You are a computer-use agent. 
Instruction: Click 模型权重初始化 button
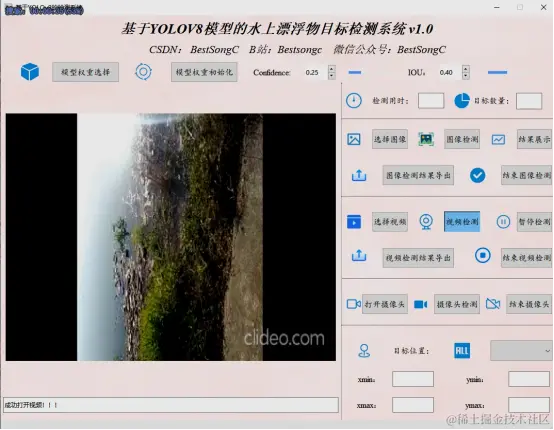click(x=204, y=72)
